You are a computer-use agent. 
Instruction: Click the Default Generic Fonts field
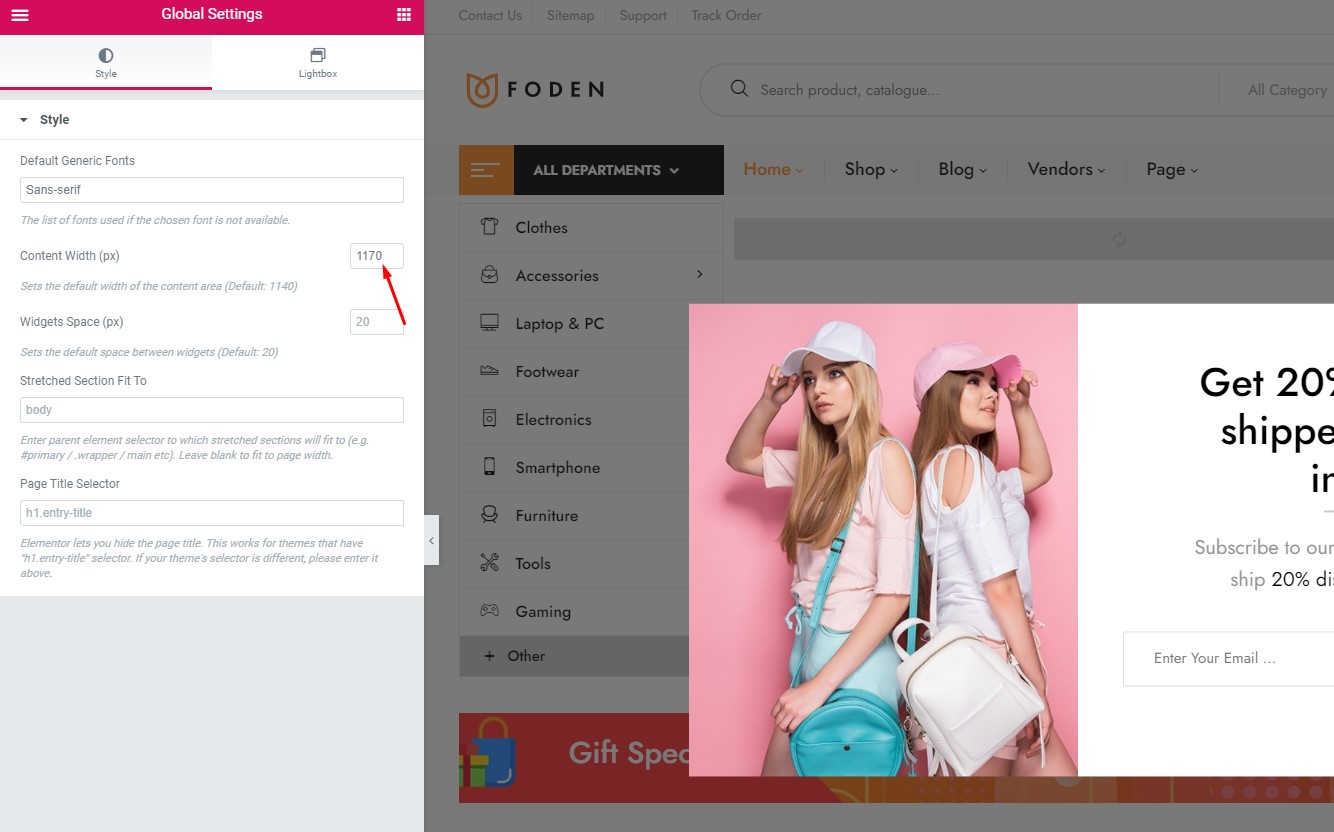(212, 190)
